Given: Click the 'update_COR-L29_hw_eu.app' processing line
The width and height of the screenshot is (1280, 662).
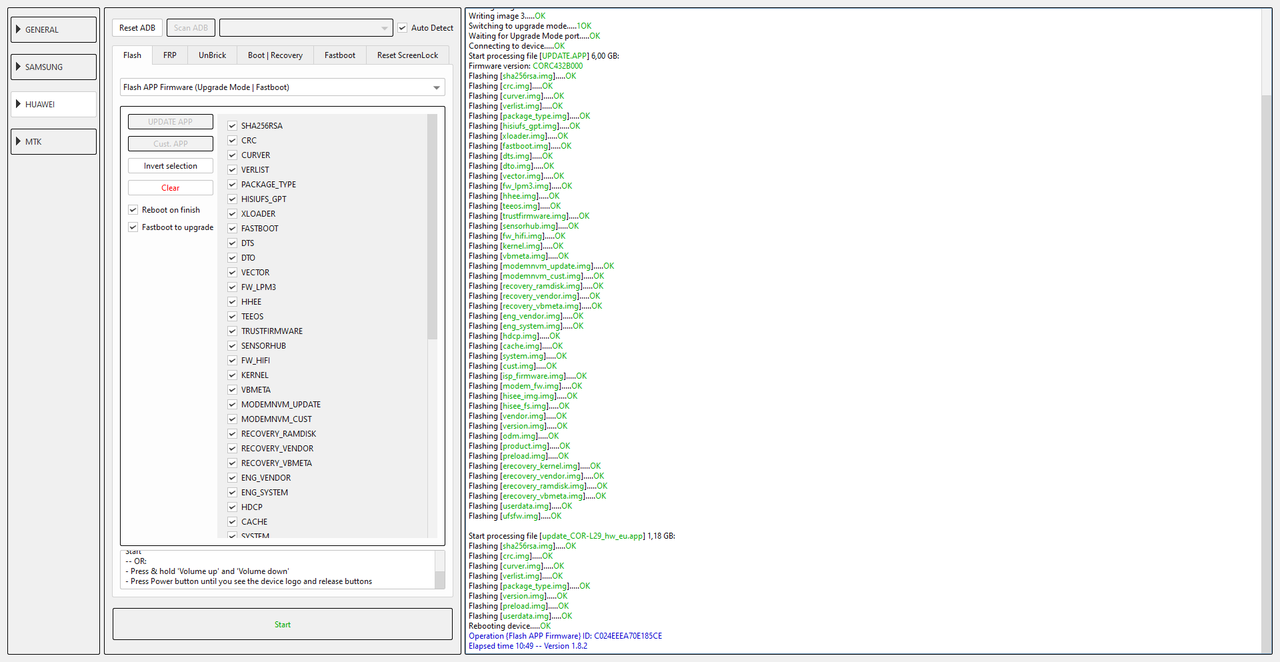Looking at the screenshot, I should click(x=571, y=536).
